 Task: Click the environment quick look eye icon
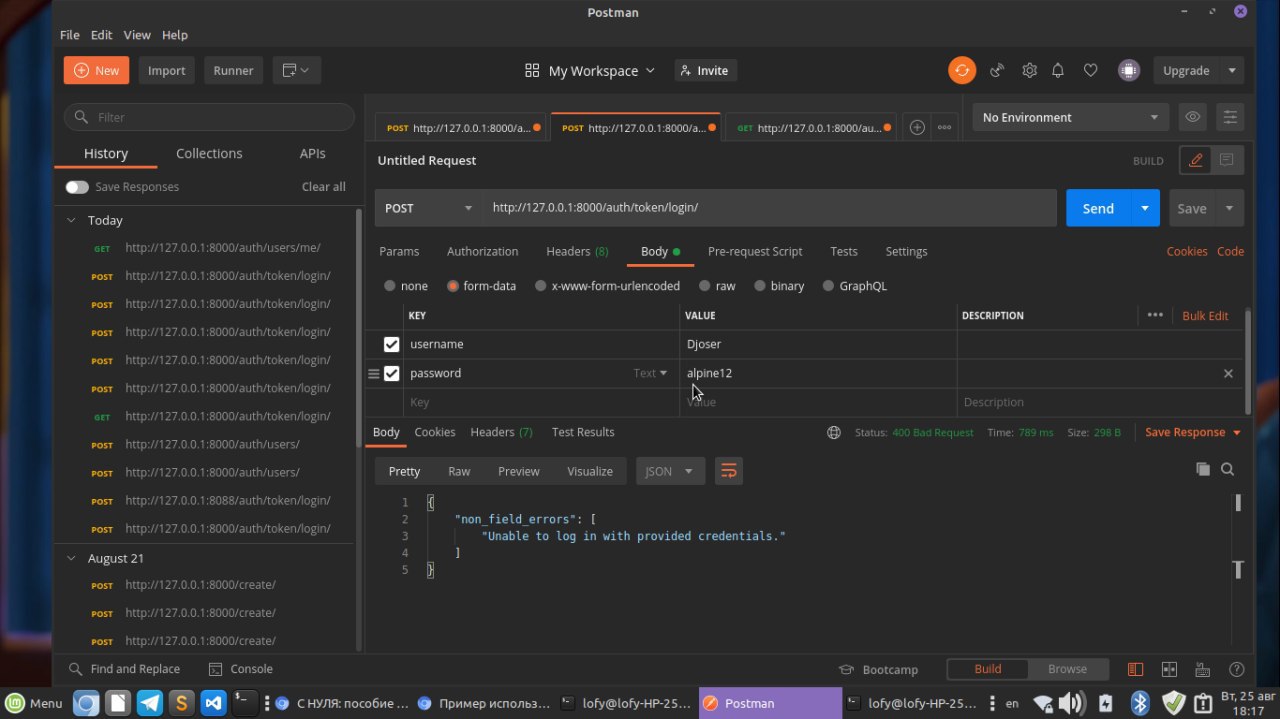[1192, 117]
